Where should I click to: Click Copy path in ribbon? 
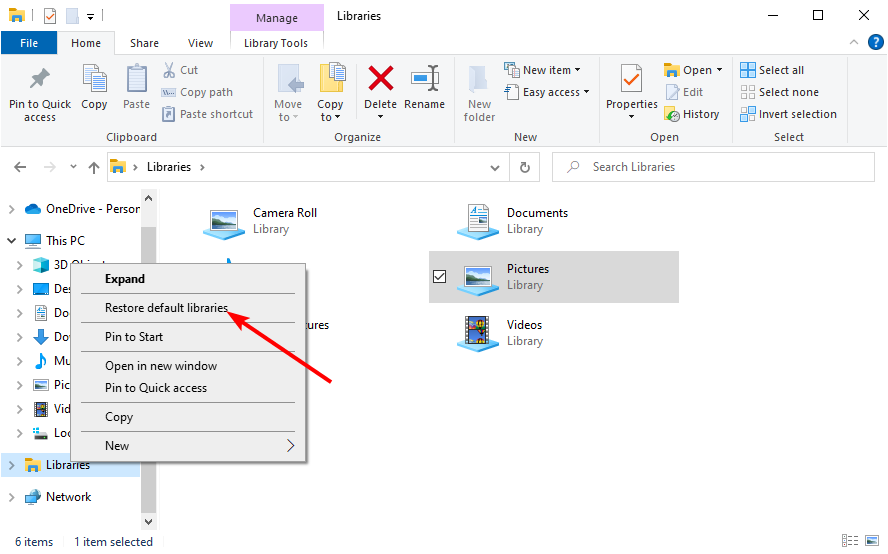pyautogui.click(x=197, y=92)
